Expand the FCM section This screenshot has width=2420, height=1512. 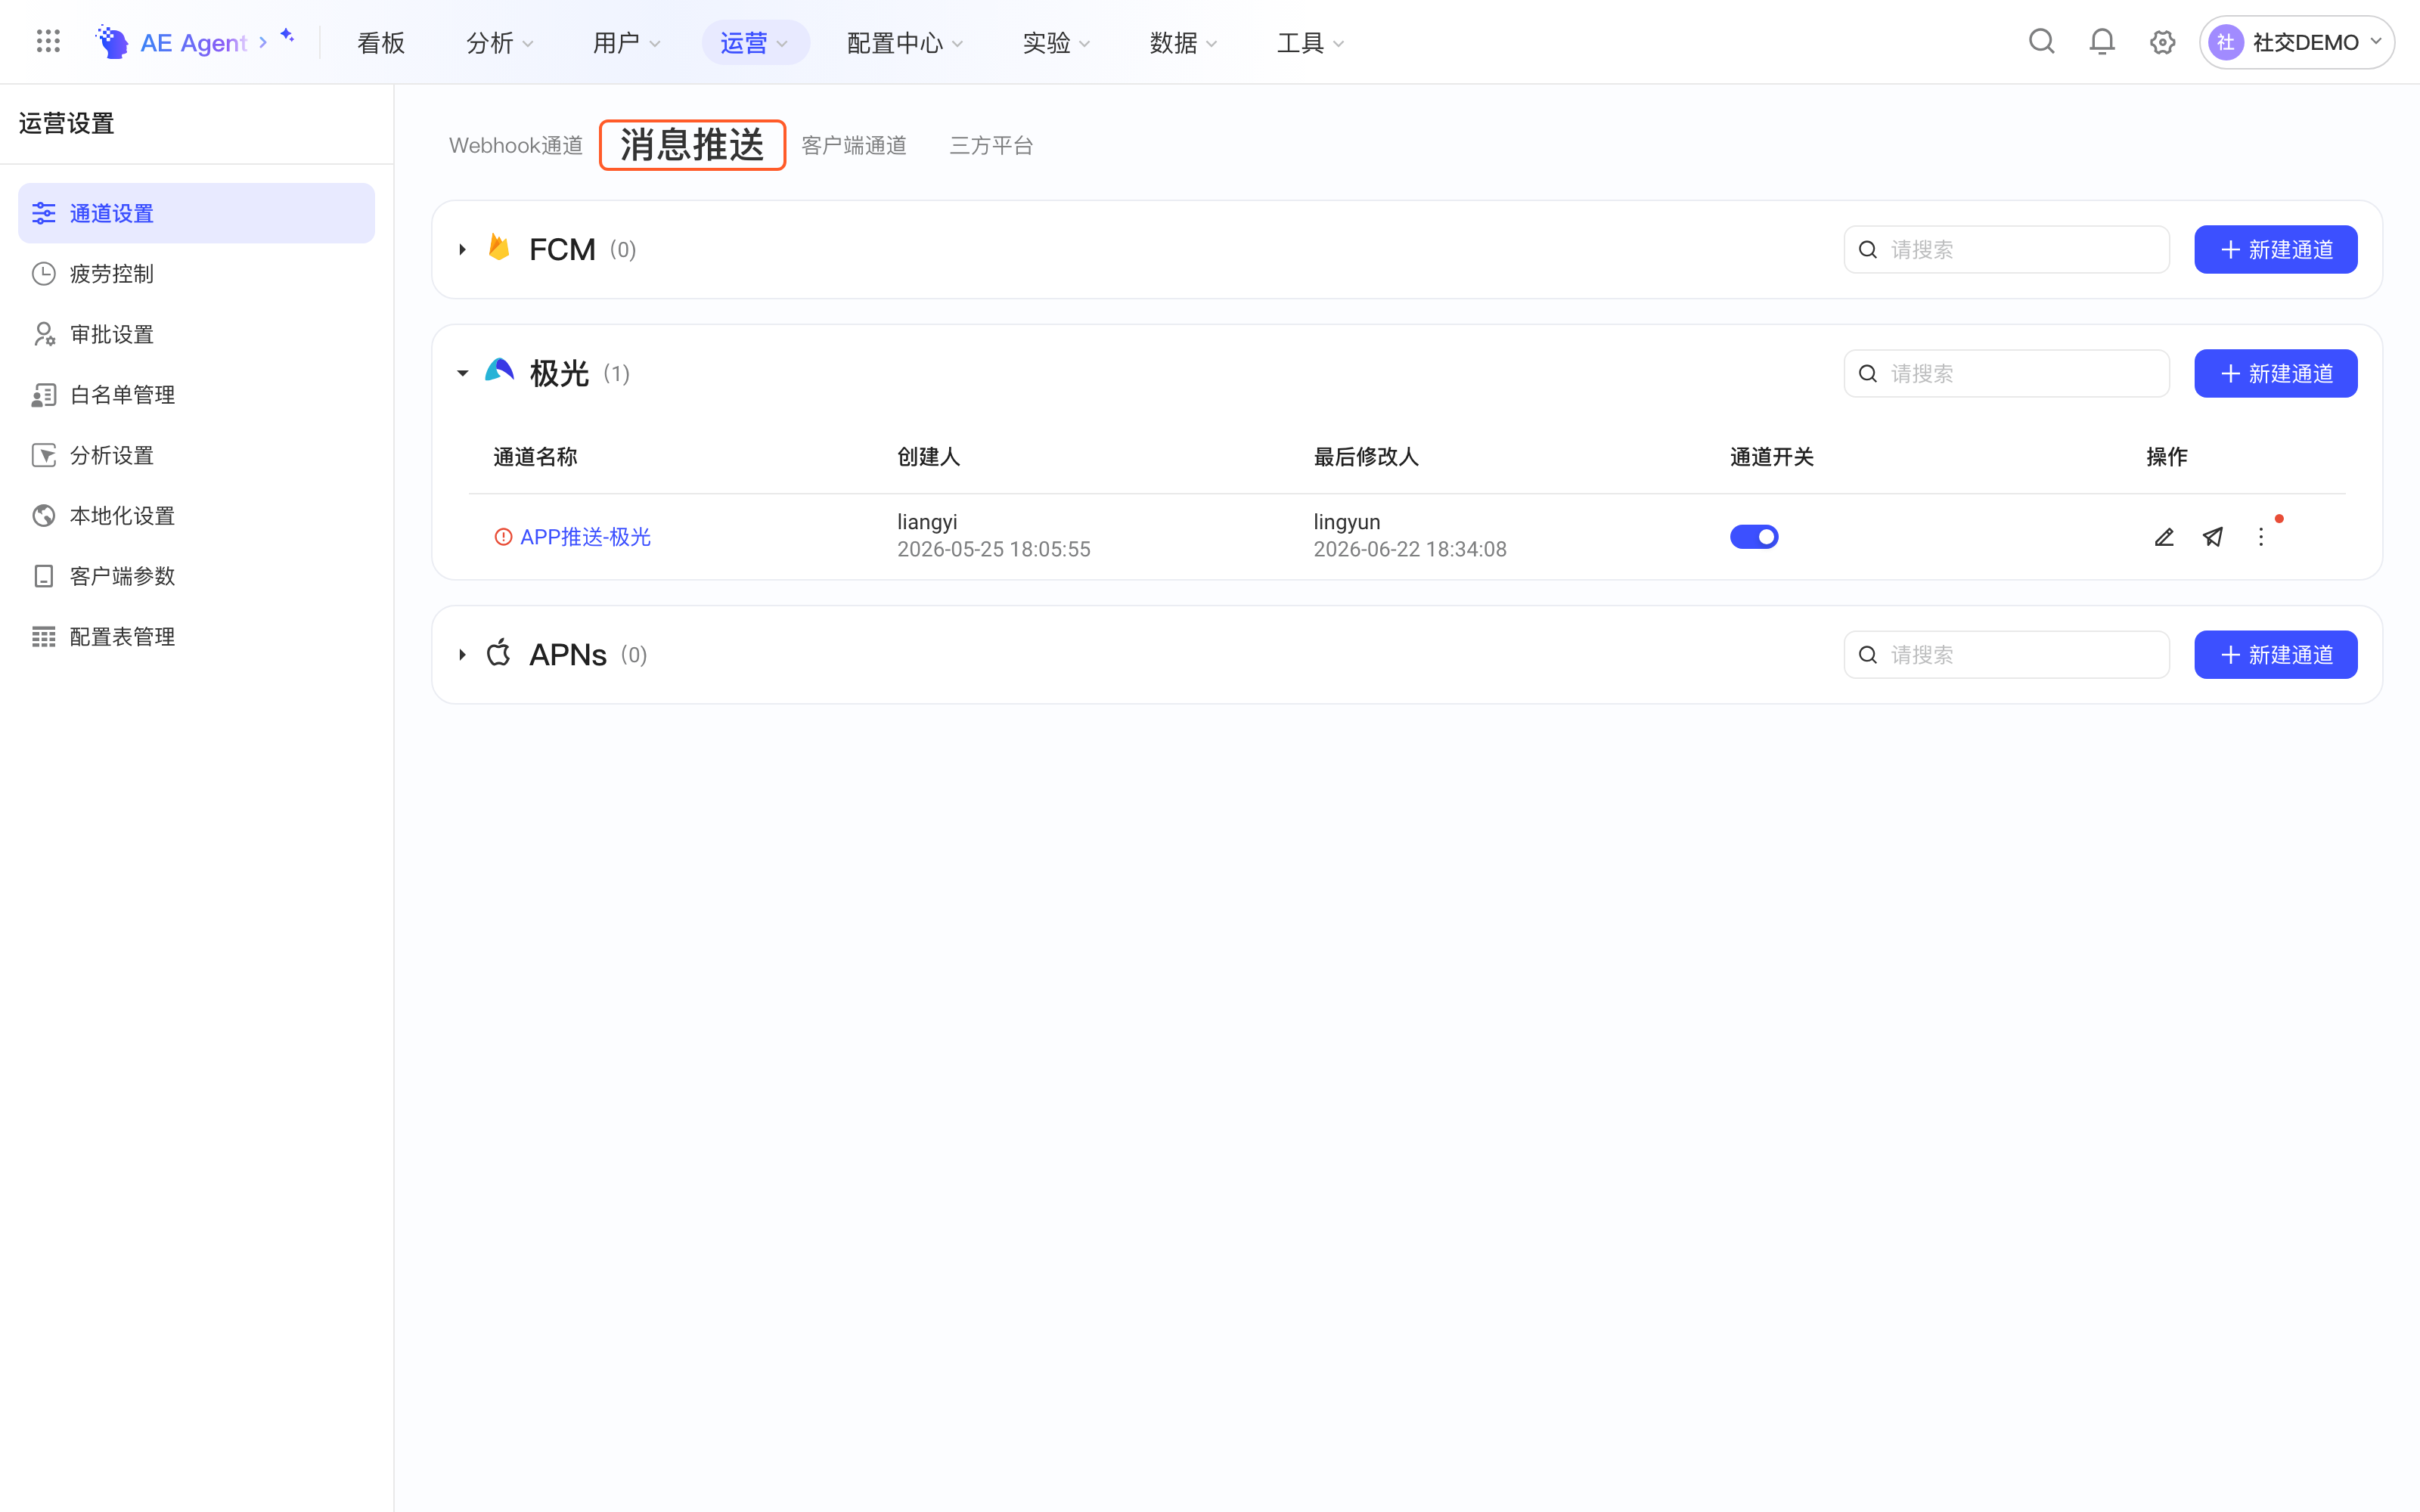click(462, 249)
